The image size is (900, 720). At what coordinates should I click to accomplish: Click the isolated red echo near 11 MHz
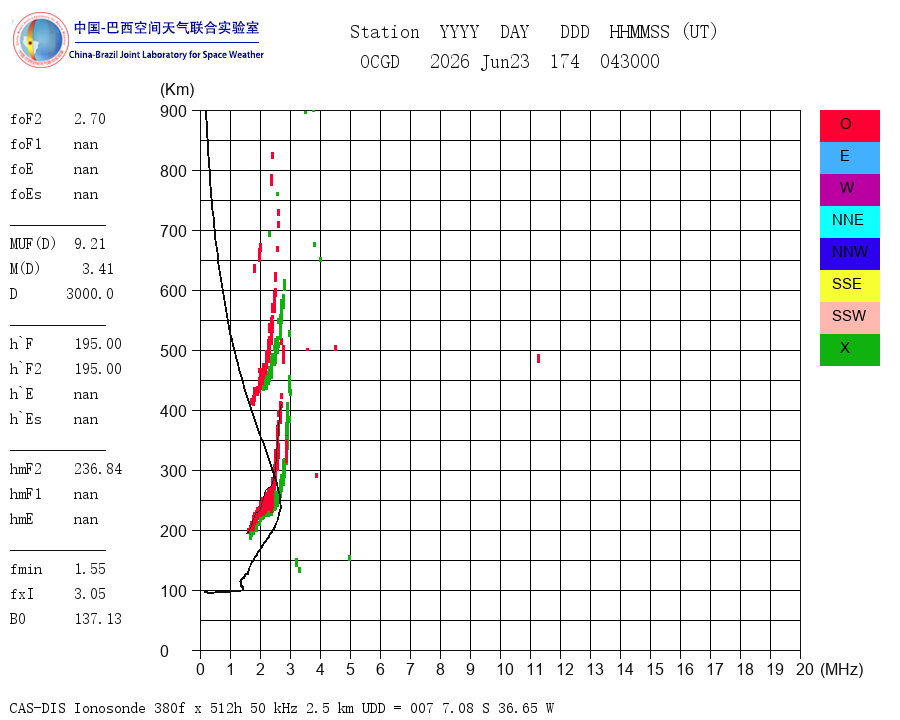538,358
